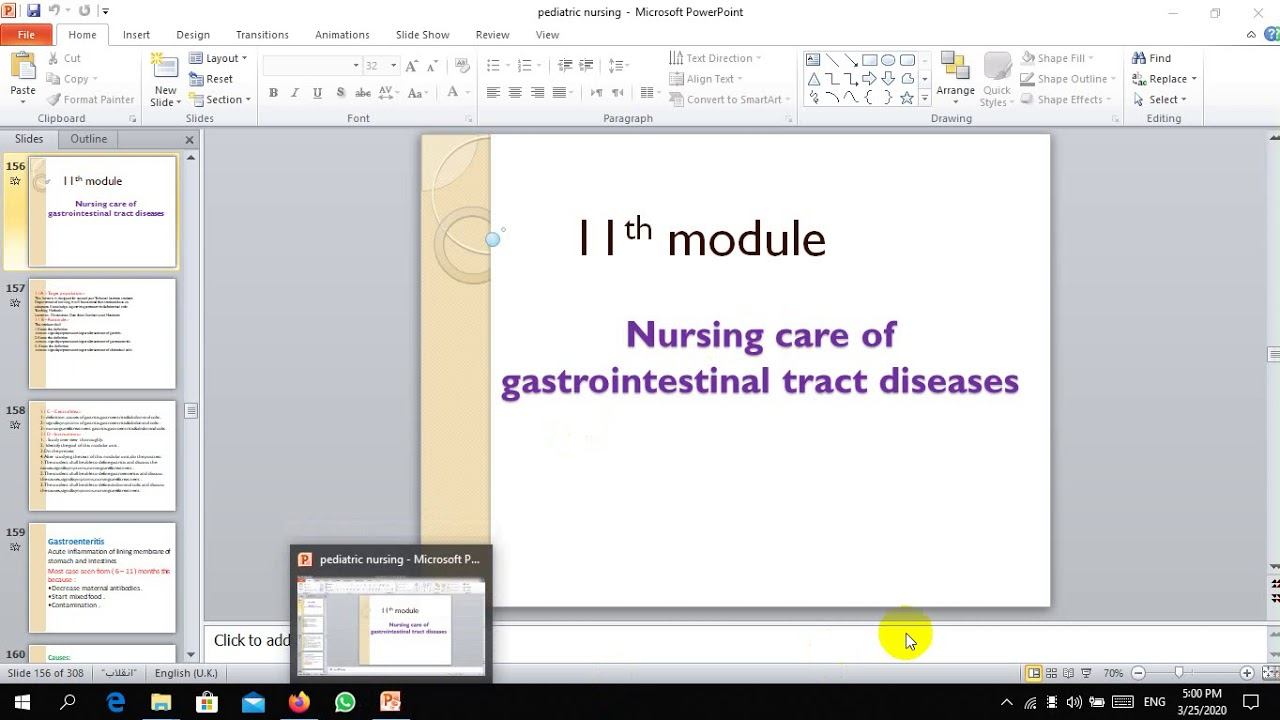Open the font size dropdown
Viewport: 1280px width, 720px height.
(x=393, y=65)
